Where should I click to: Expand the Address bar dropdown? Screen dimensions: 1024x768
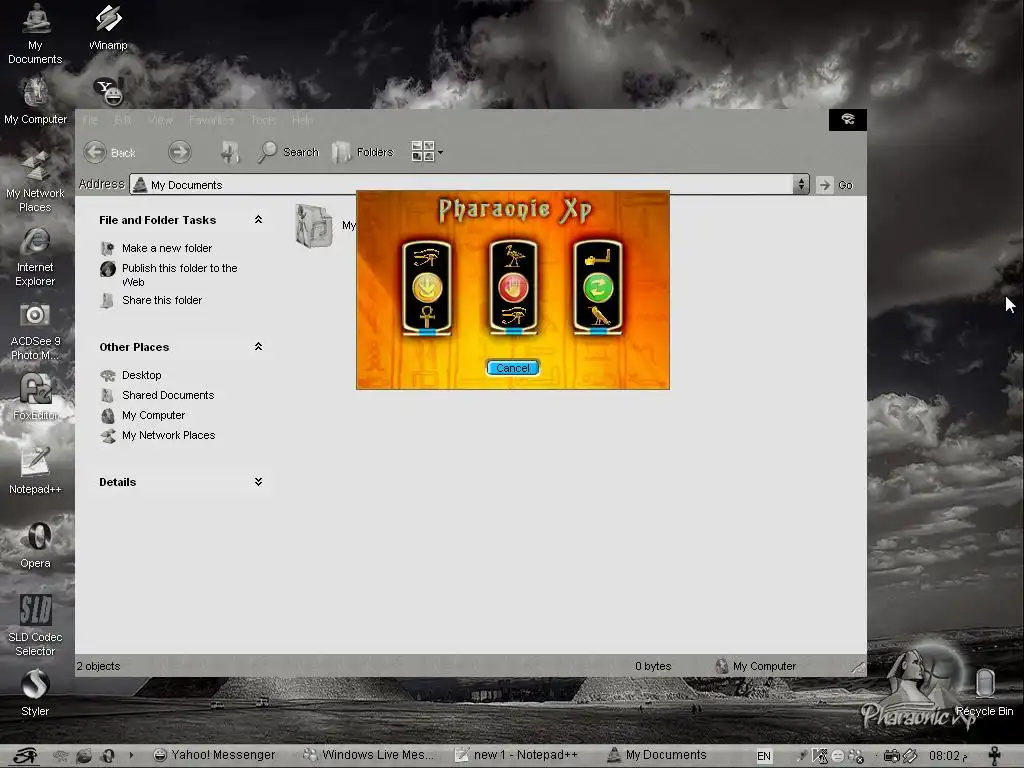pos(801,185)
